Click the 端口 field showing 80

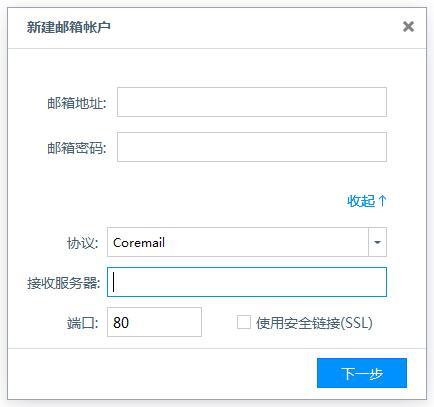(x=154, y=322)
